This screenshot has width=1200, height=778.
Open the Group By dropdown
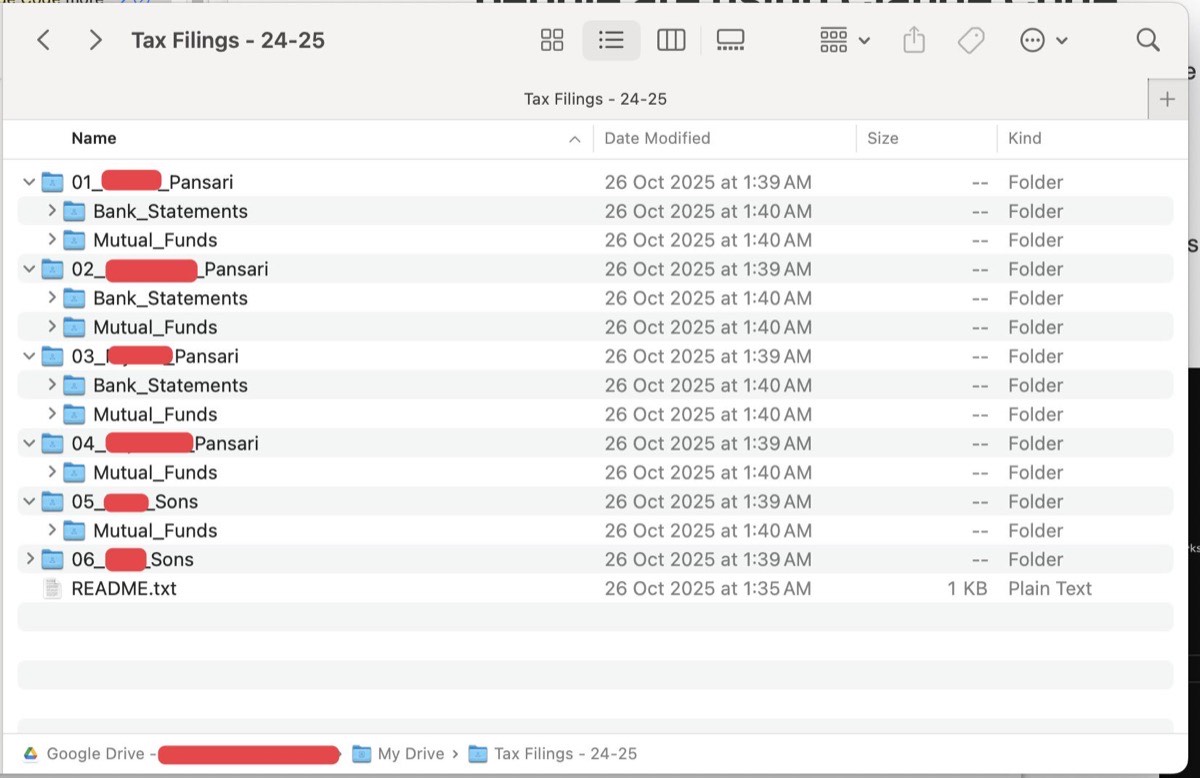[x=844, y=40]
